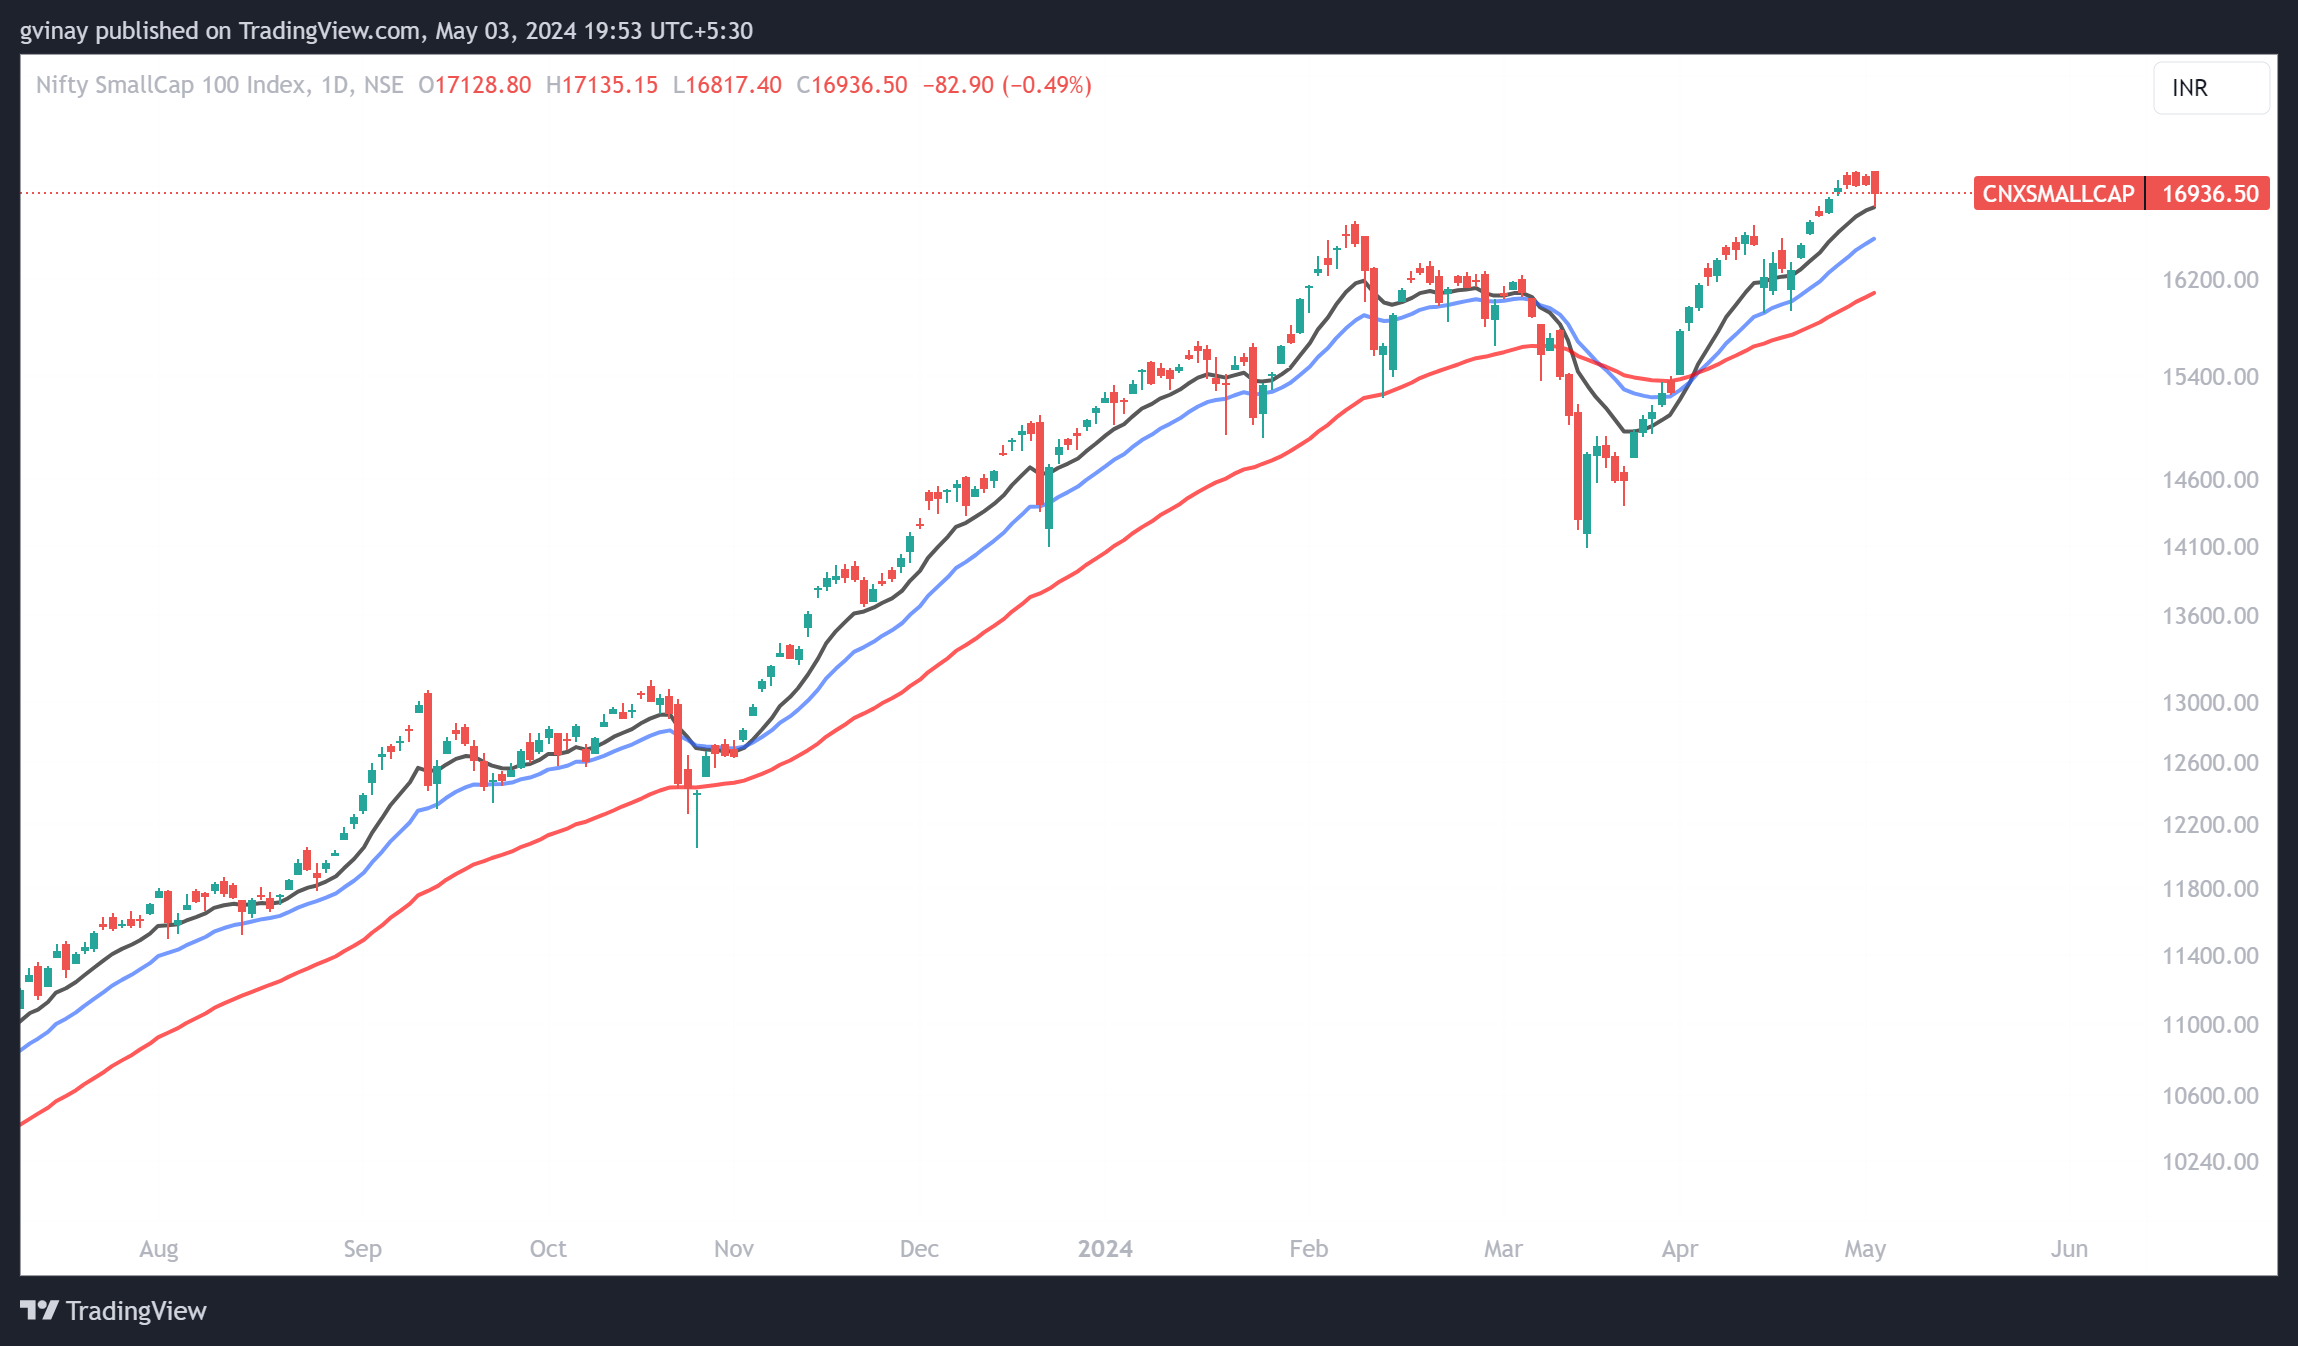
Task: Click the Aug label on time axis
Action: [x=158, y=1248]
